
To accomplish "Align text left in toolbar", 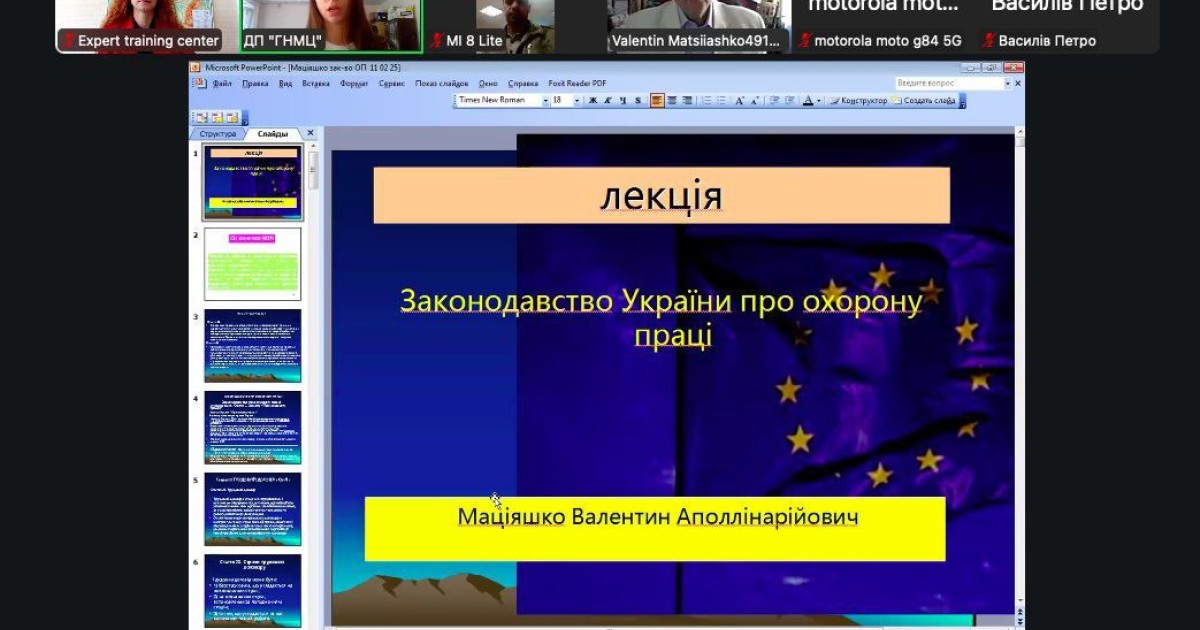I will pyautogui.click(x=657, y=100).
